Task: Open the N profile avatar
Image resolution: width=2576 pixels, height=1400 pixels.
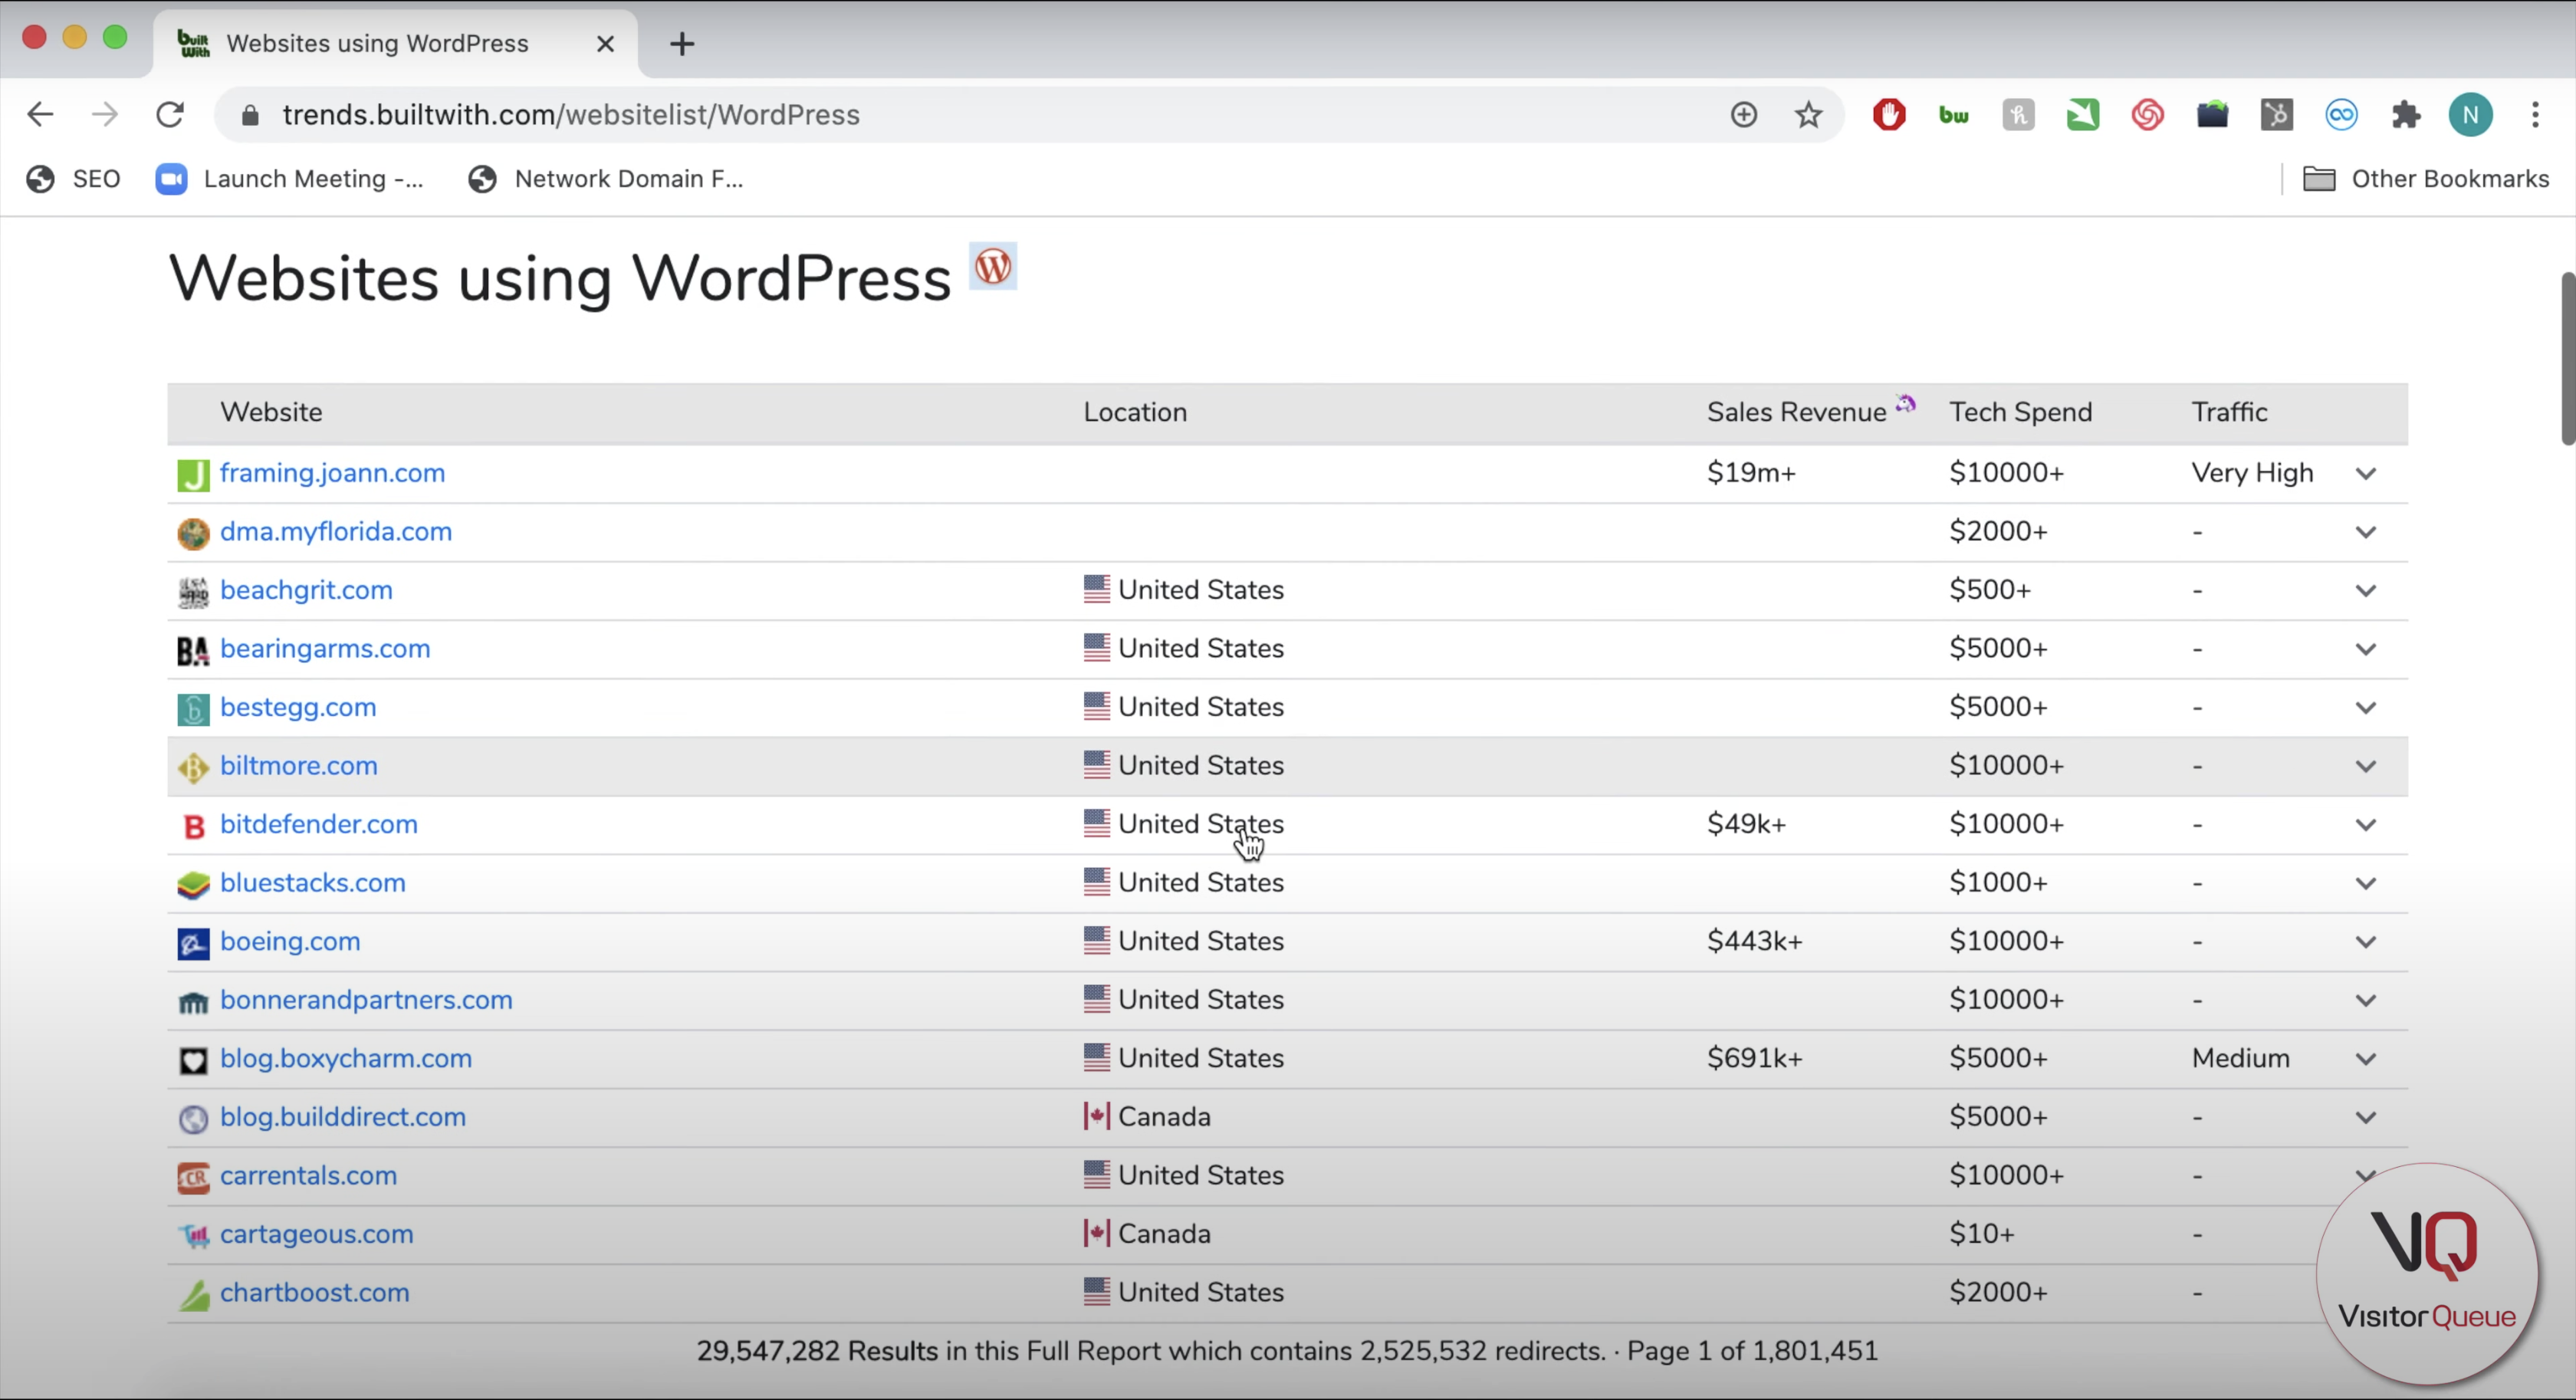Action: tap(2470, 115)
